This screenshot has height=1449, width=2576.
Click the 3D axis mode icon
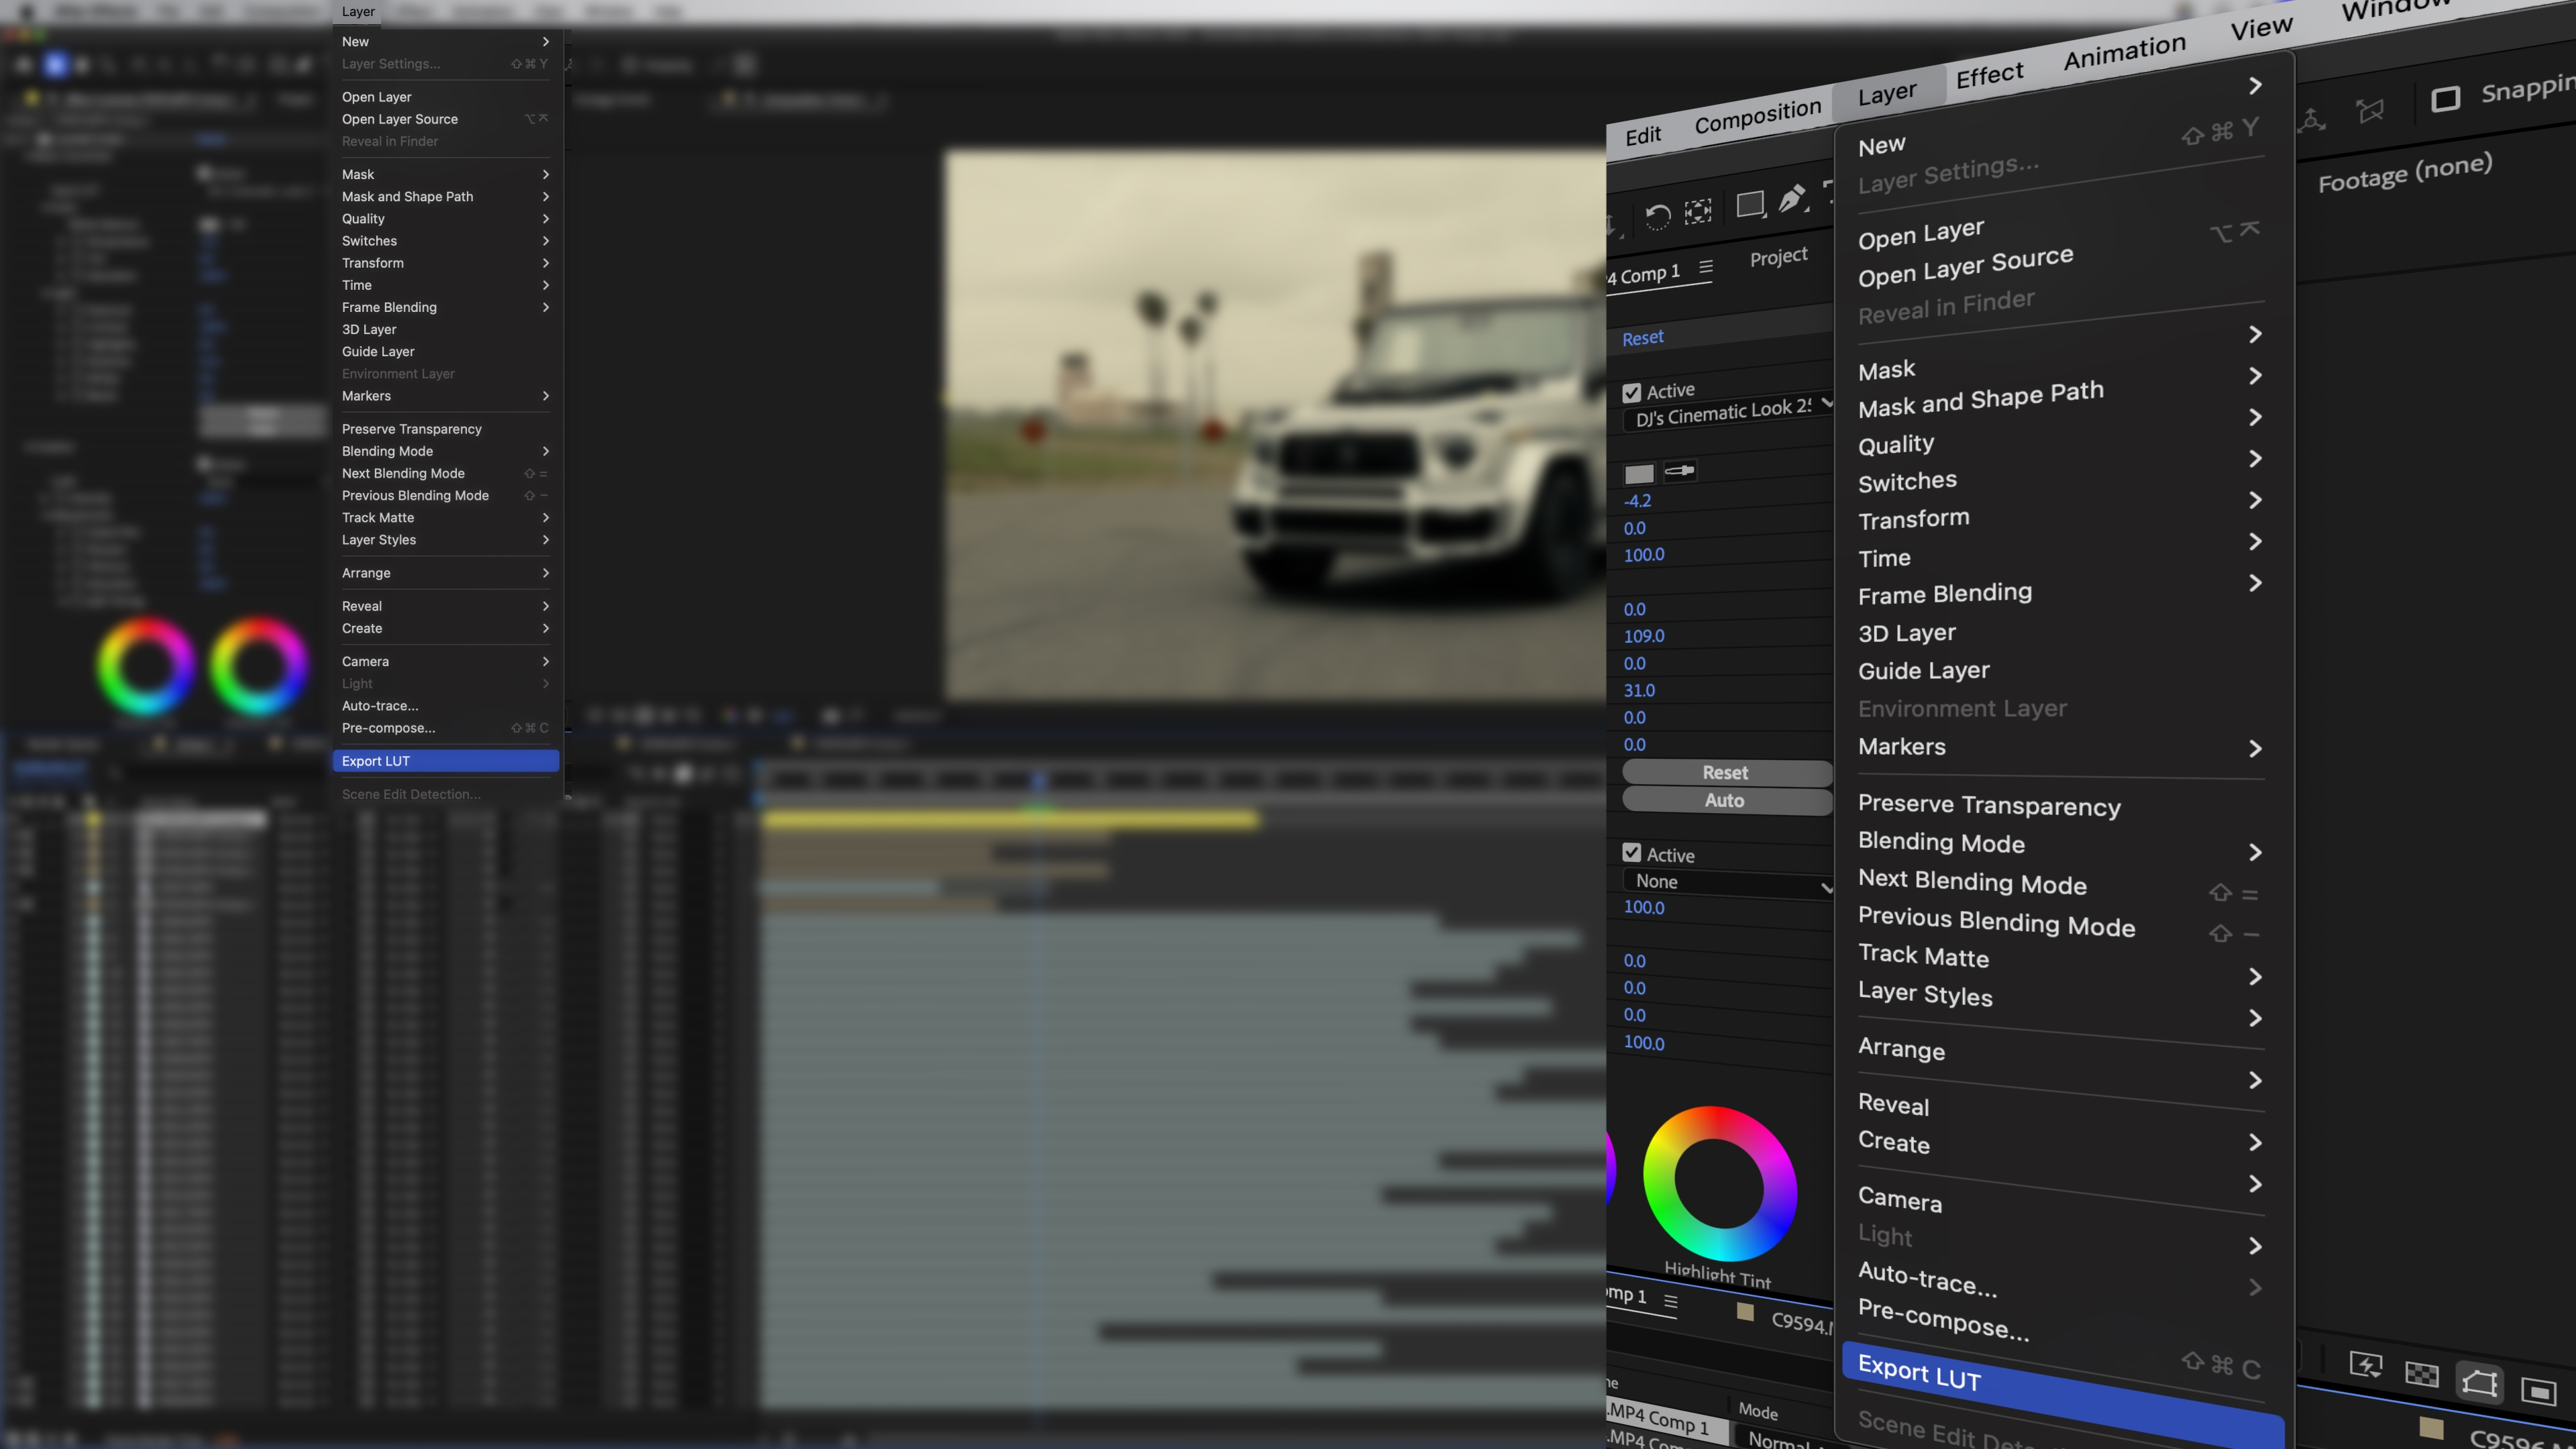click(2311, 121)
